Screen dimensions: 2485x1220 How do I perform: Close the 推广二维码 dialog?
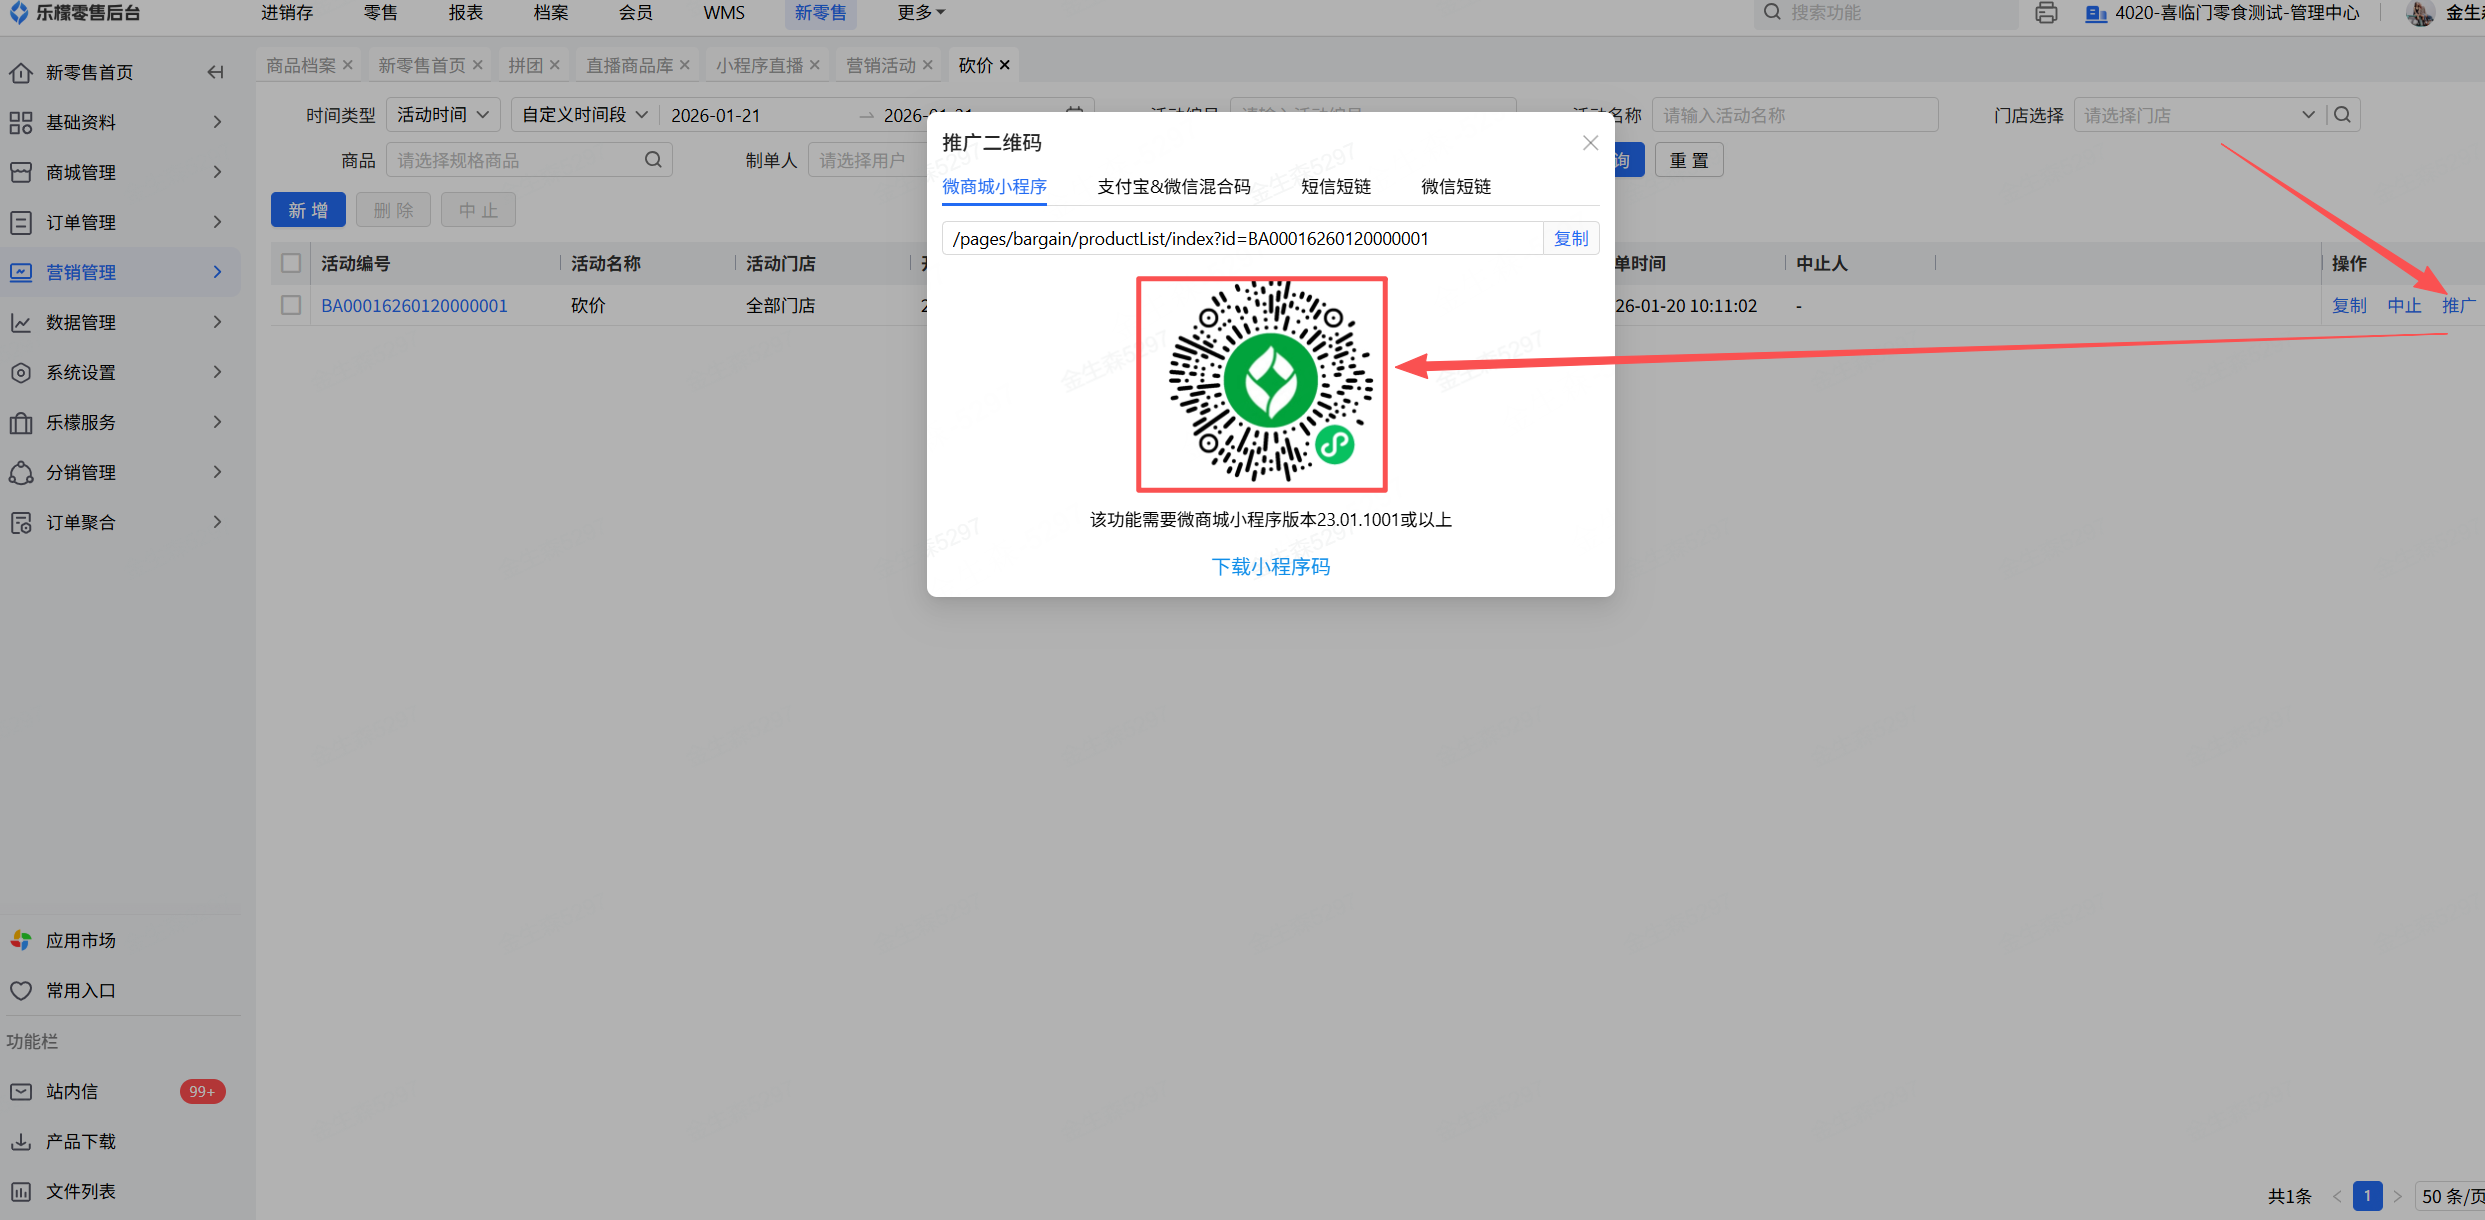coord(1590,143)
